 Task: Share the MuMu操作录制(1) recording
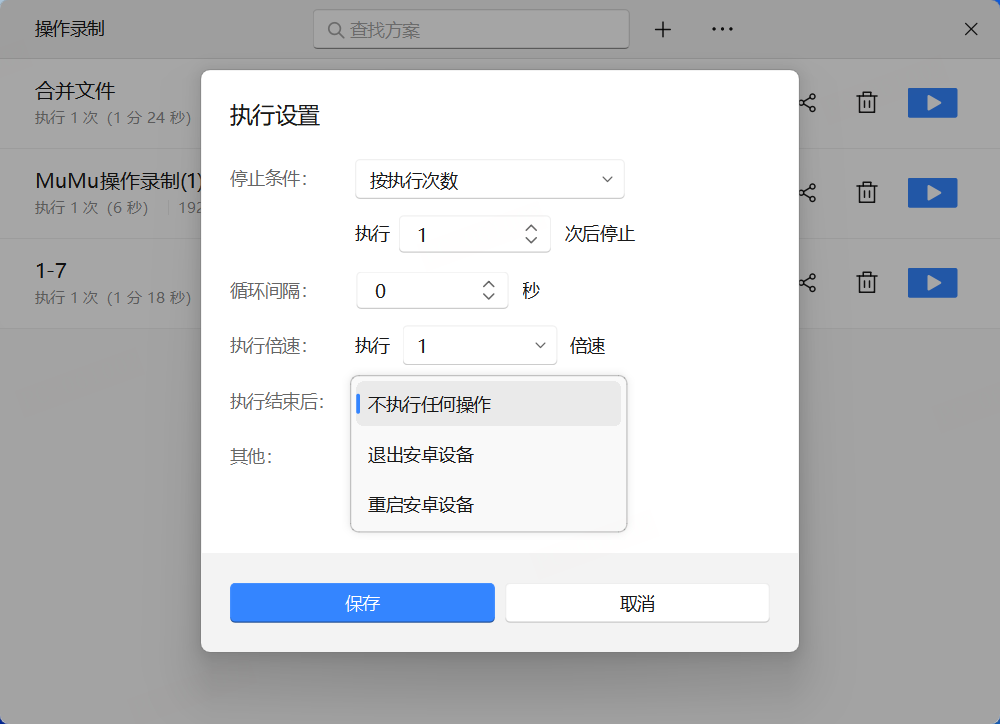point(808,193)
